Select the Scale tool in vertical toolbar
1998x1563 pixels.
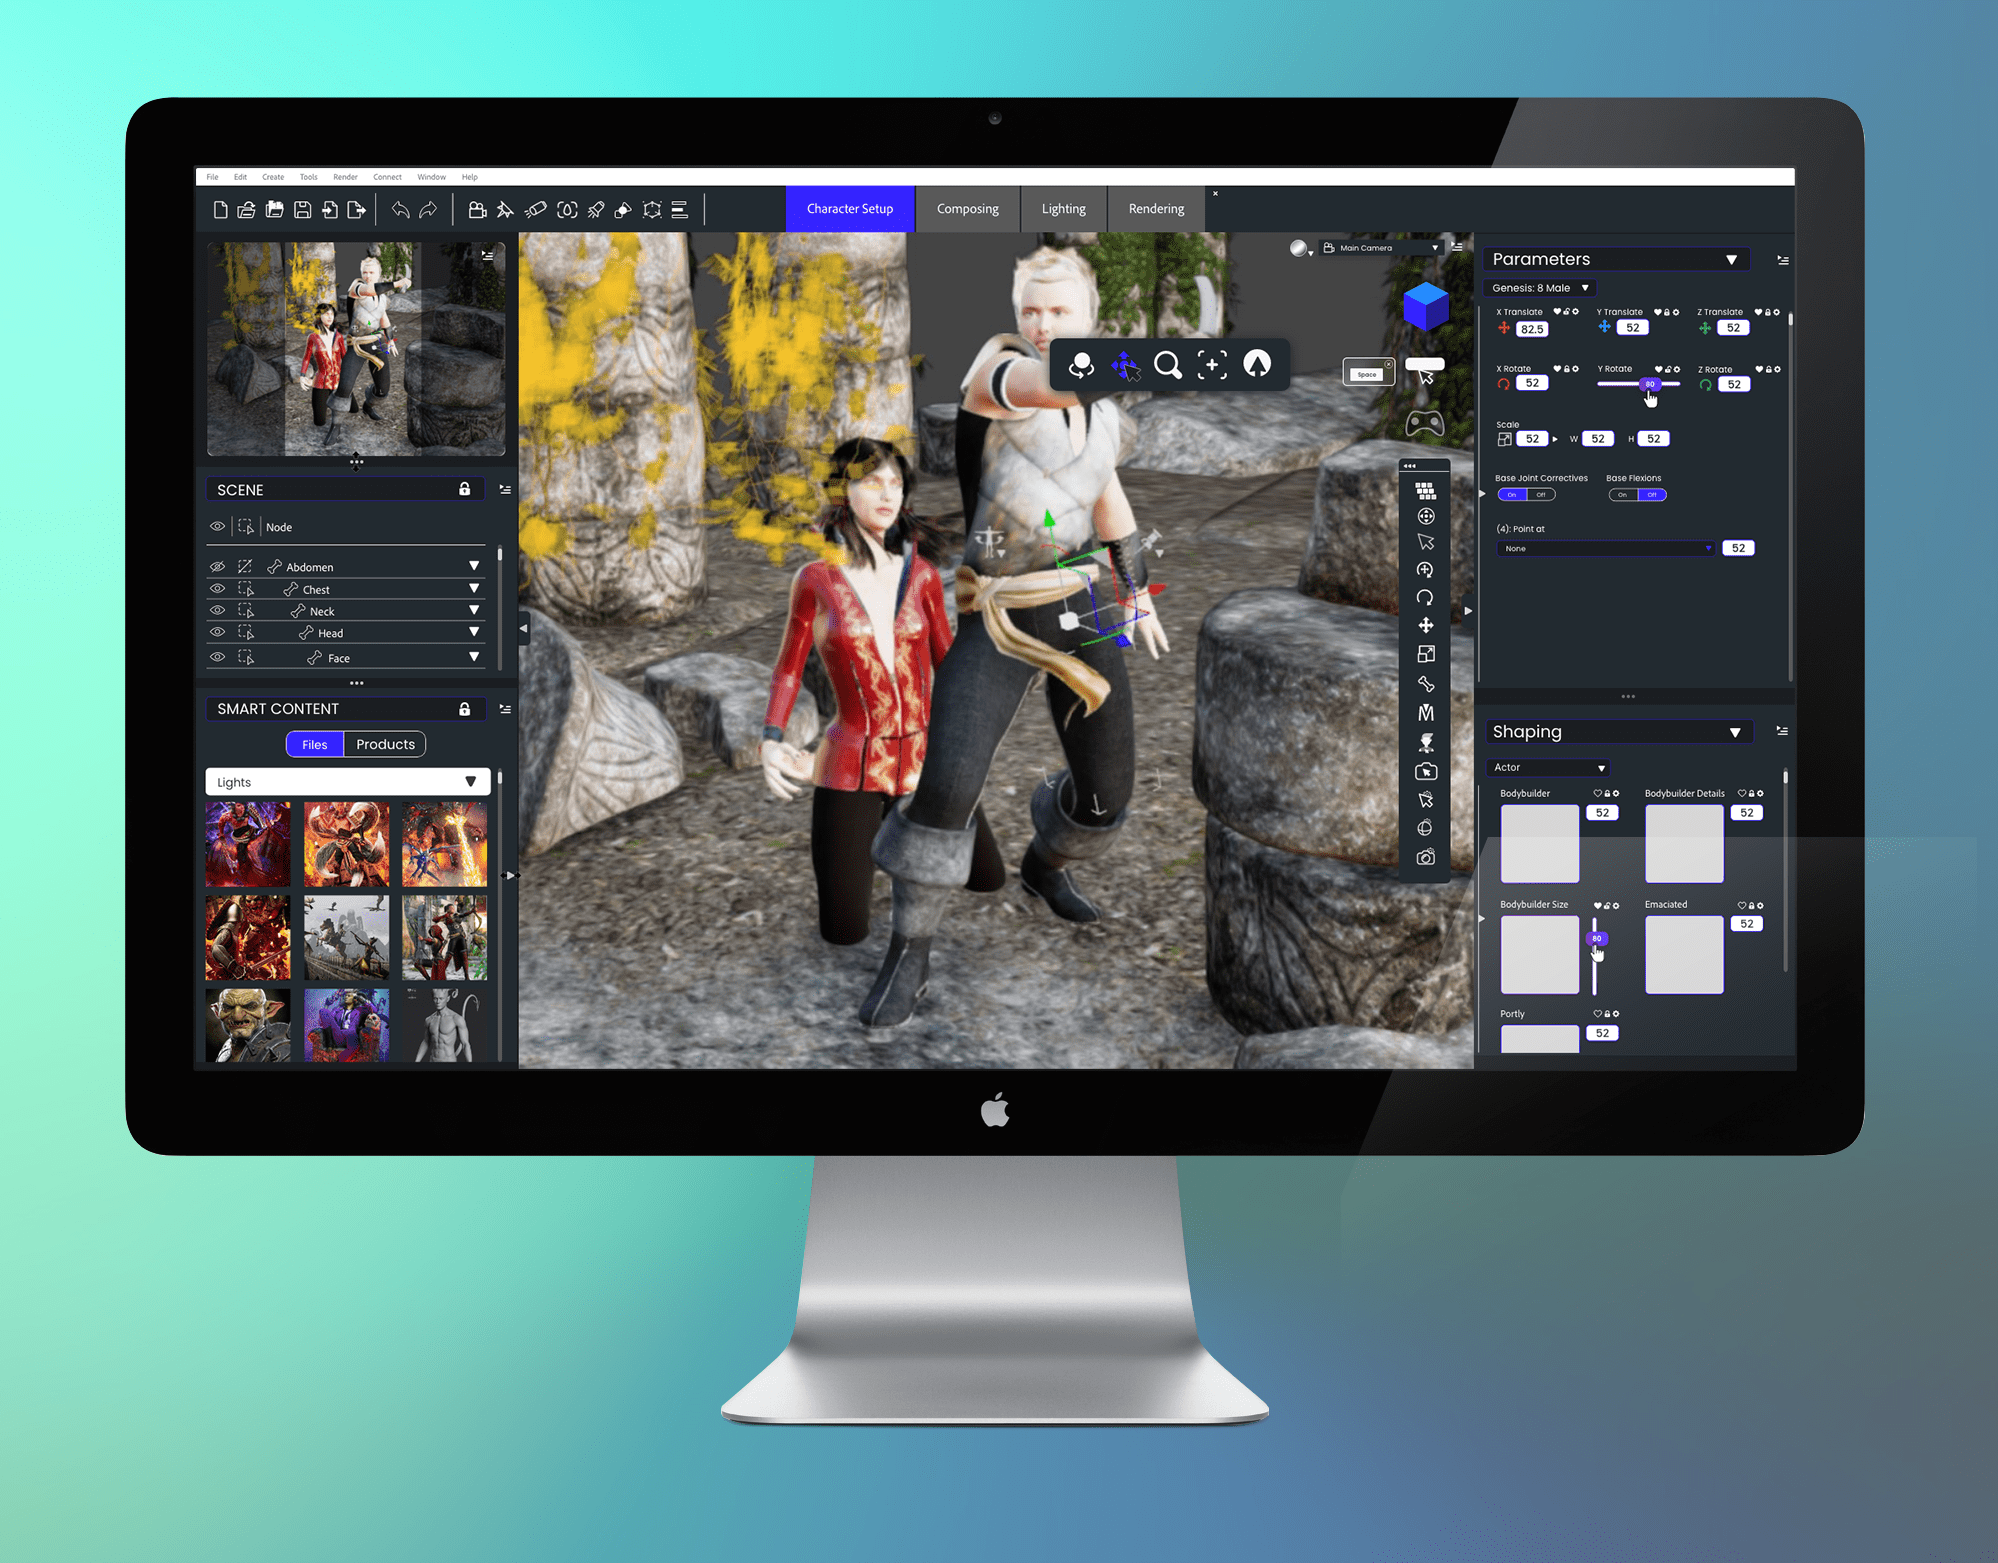point(1426,654)
